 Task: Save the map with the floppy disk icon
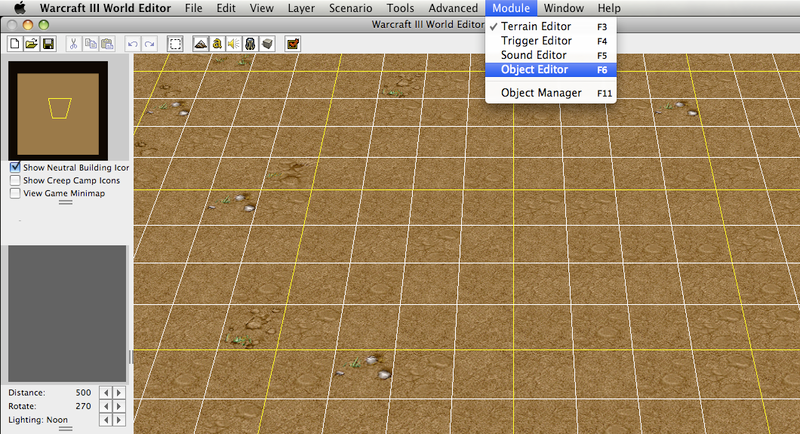(x=48, y=44)
